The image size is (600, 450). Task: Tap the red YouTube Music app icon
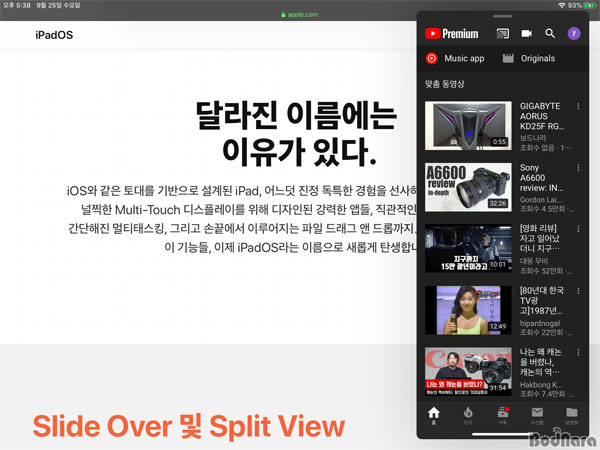[432, 59]
